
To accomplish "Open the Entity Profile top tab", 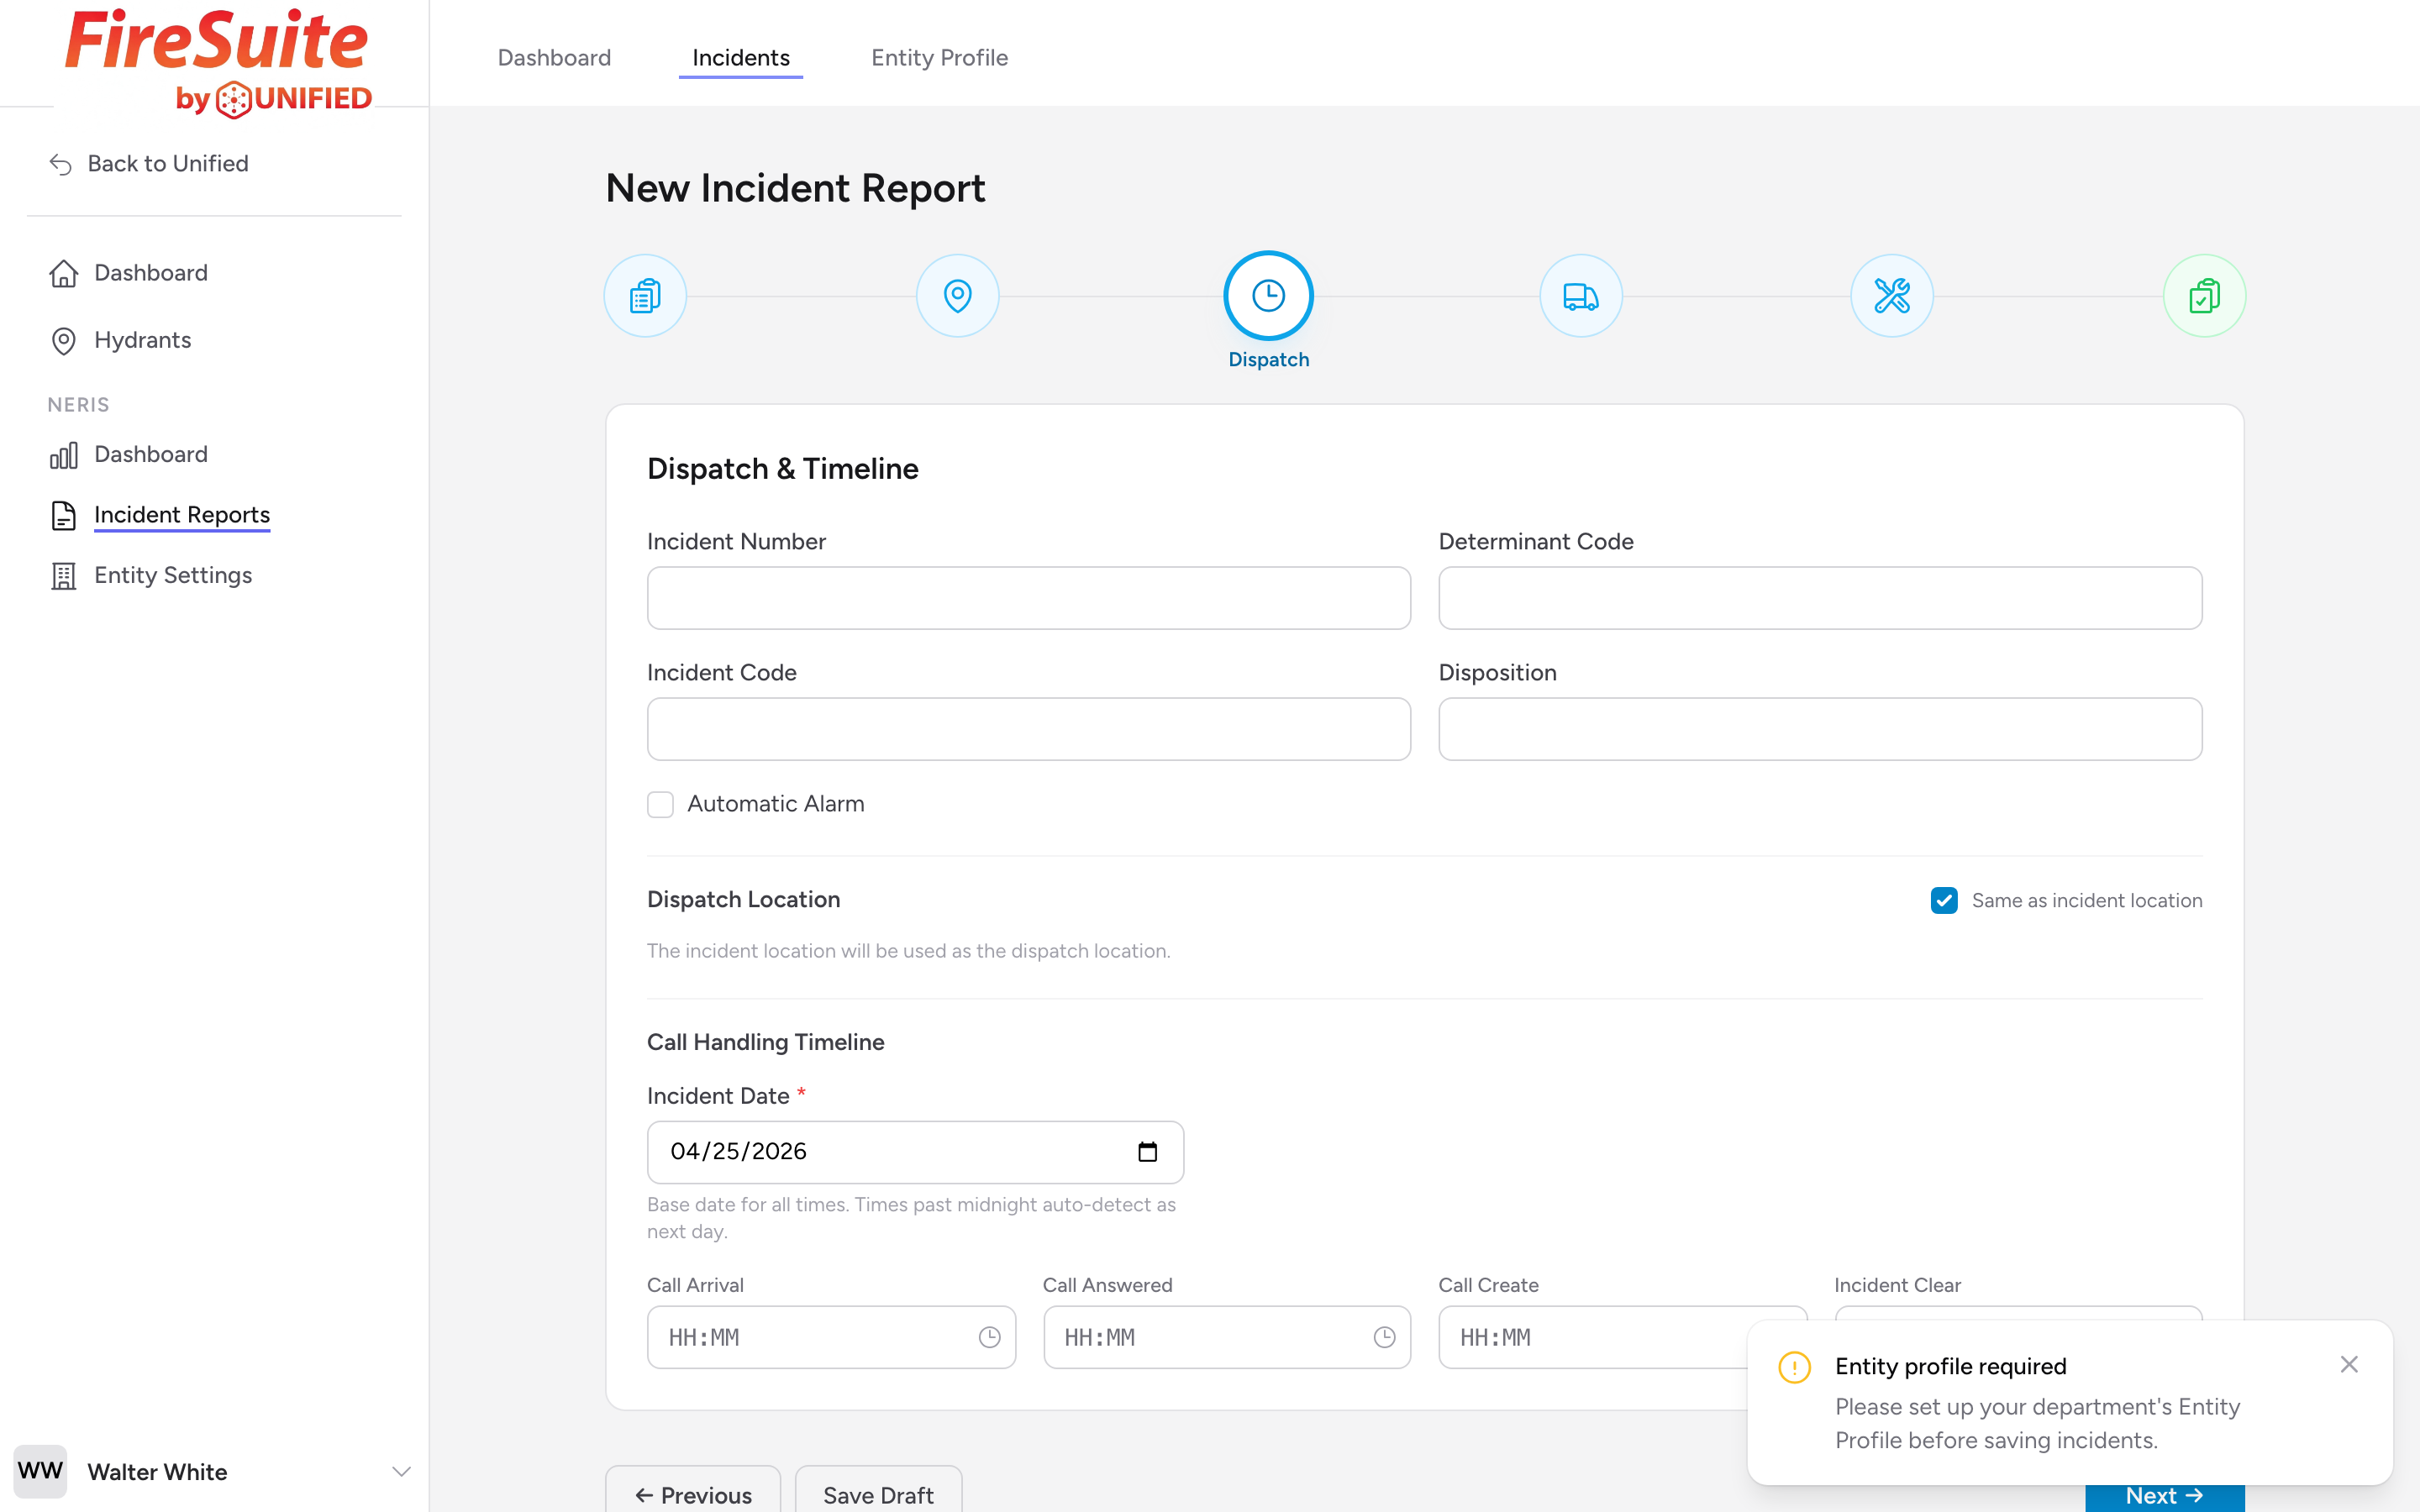I will coord(939,58).
